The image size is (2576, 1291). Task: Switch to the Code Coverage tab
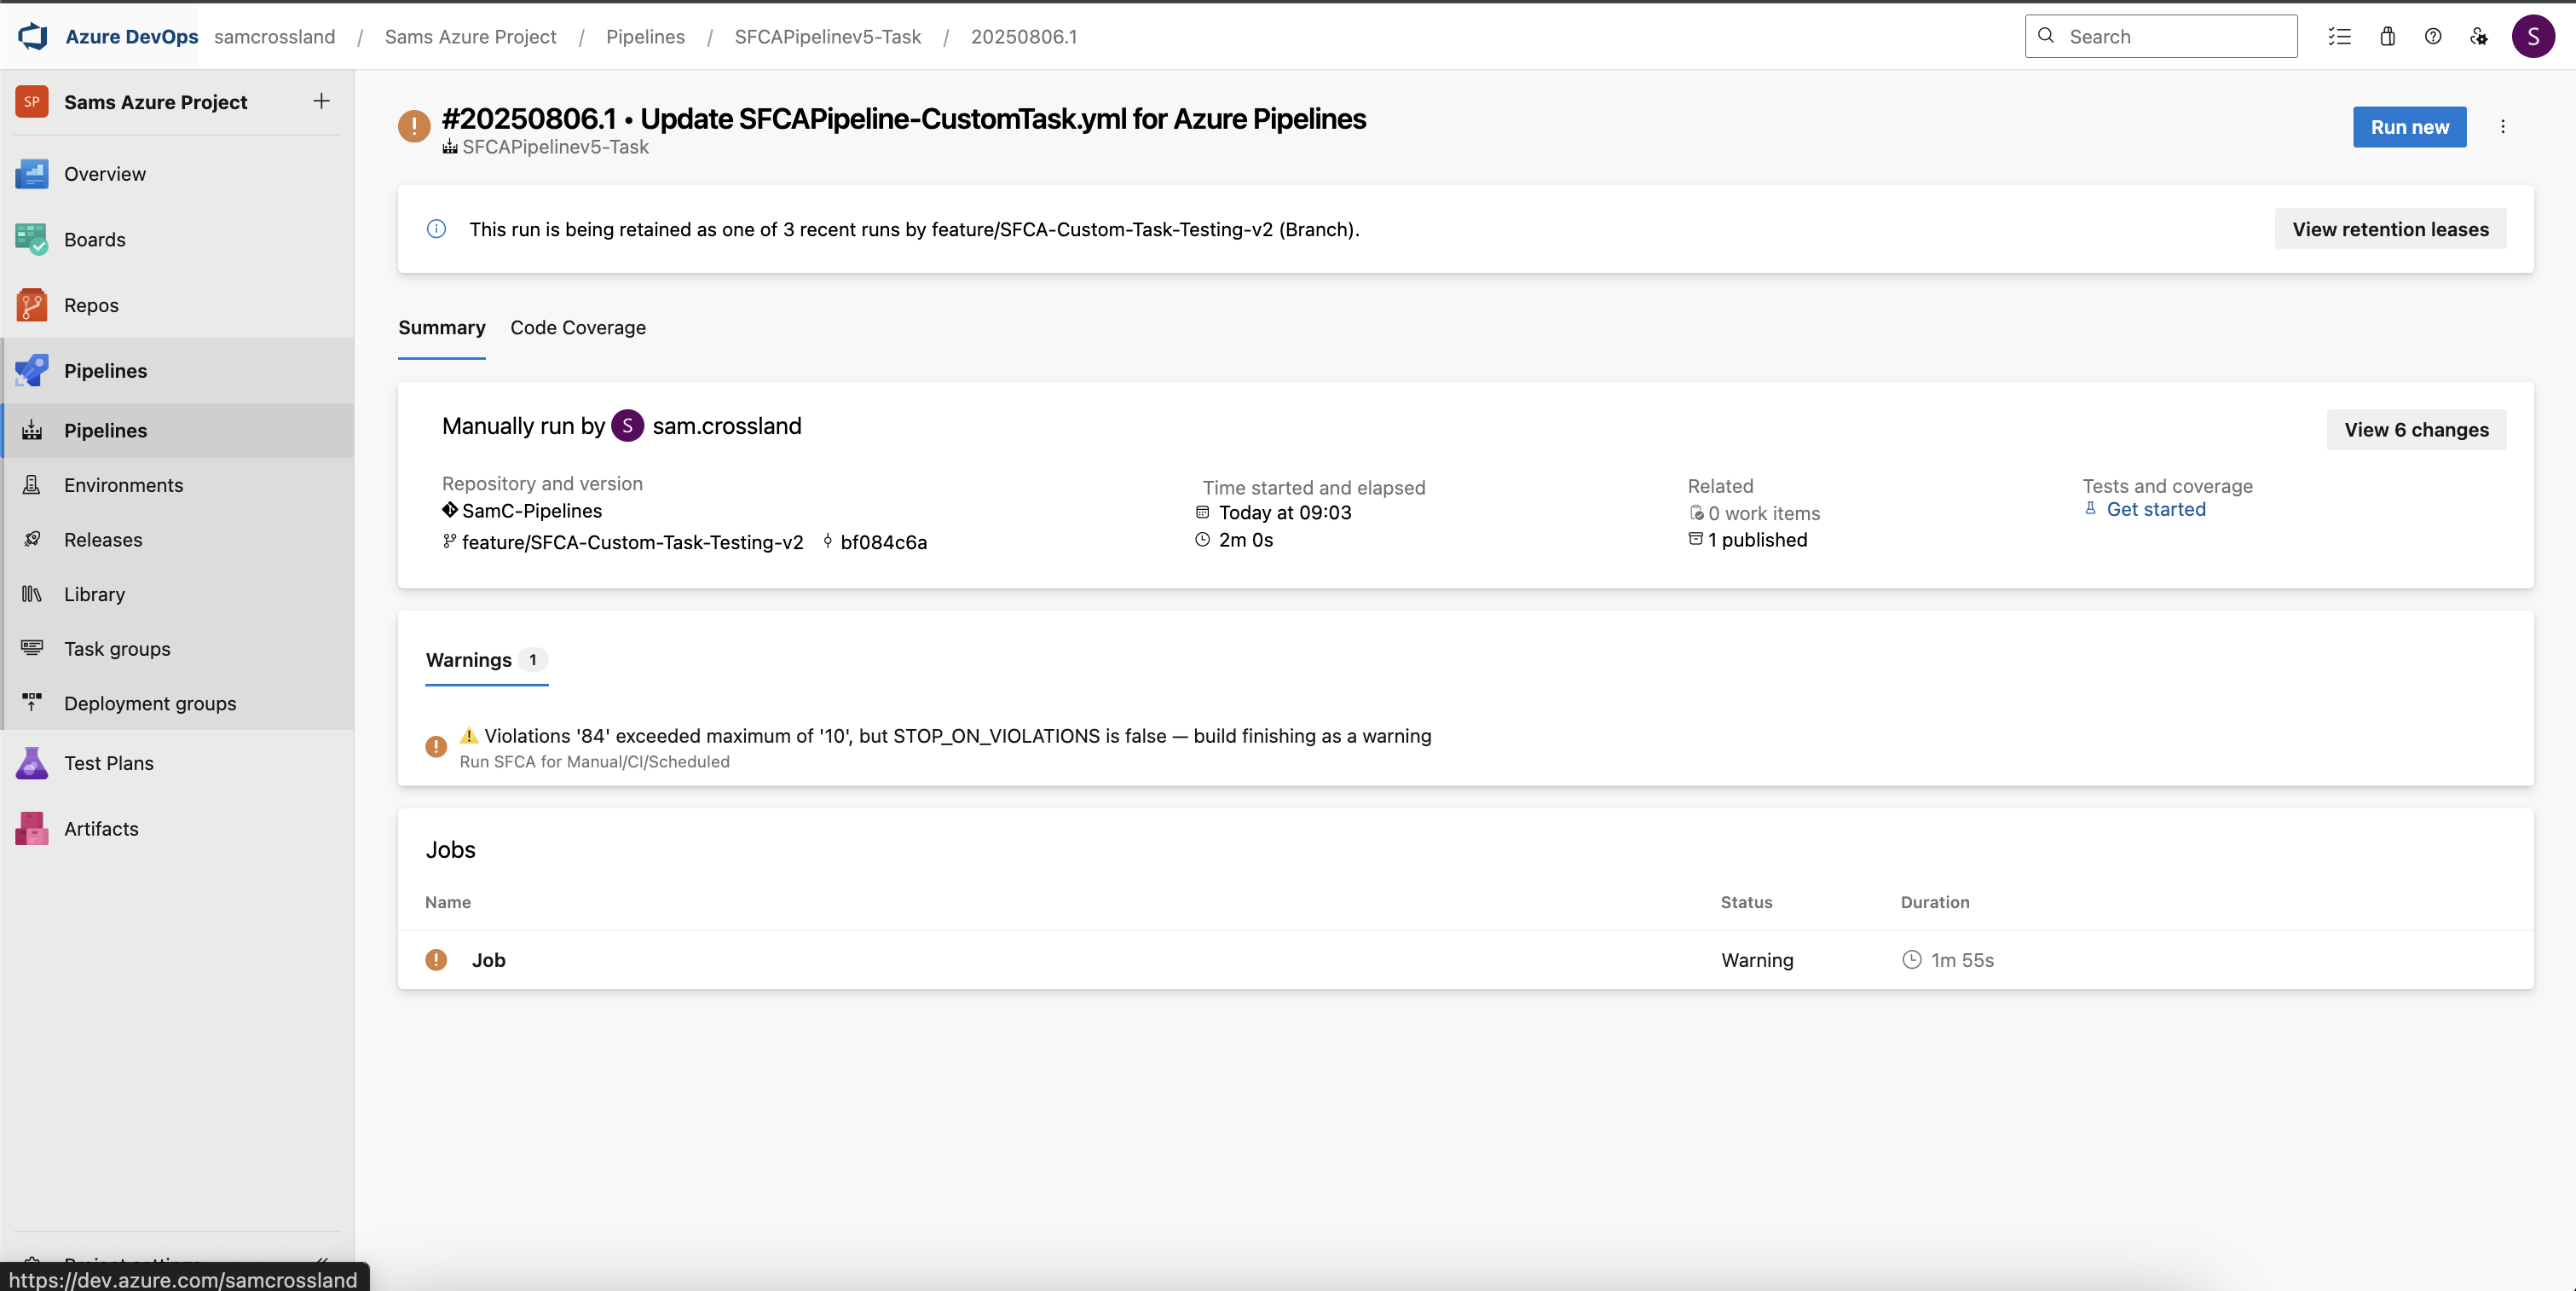pyautogui.click(x=577, y=328)
